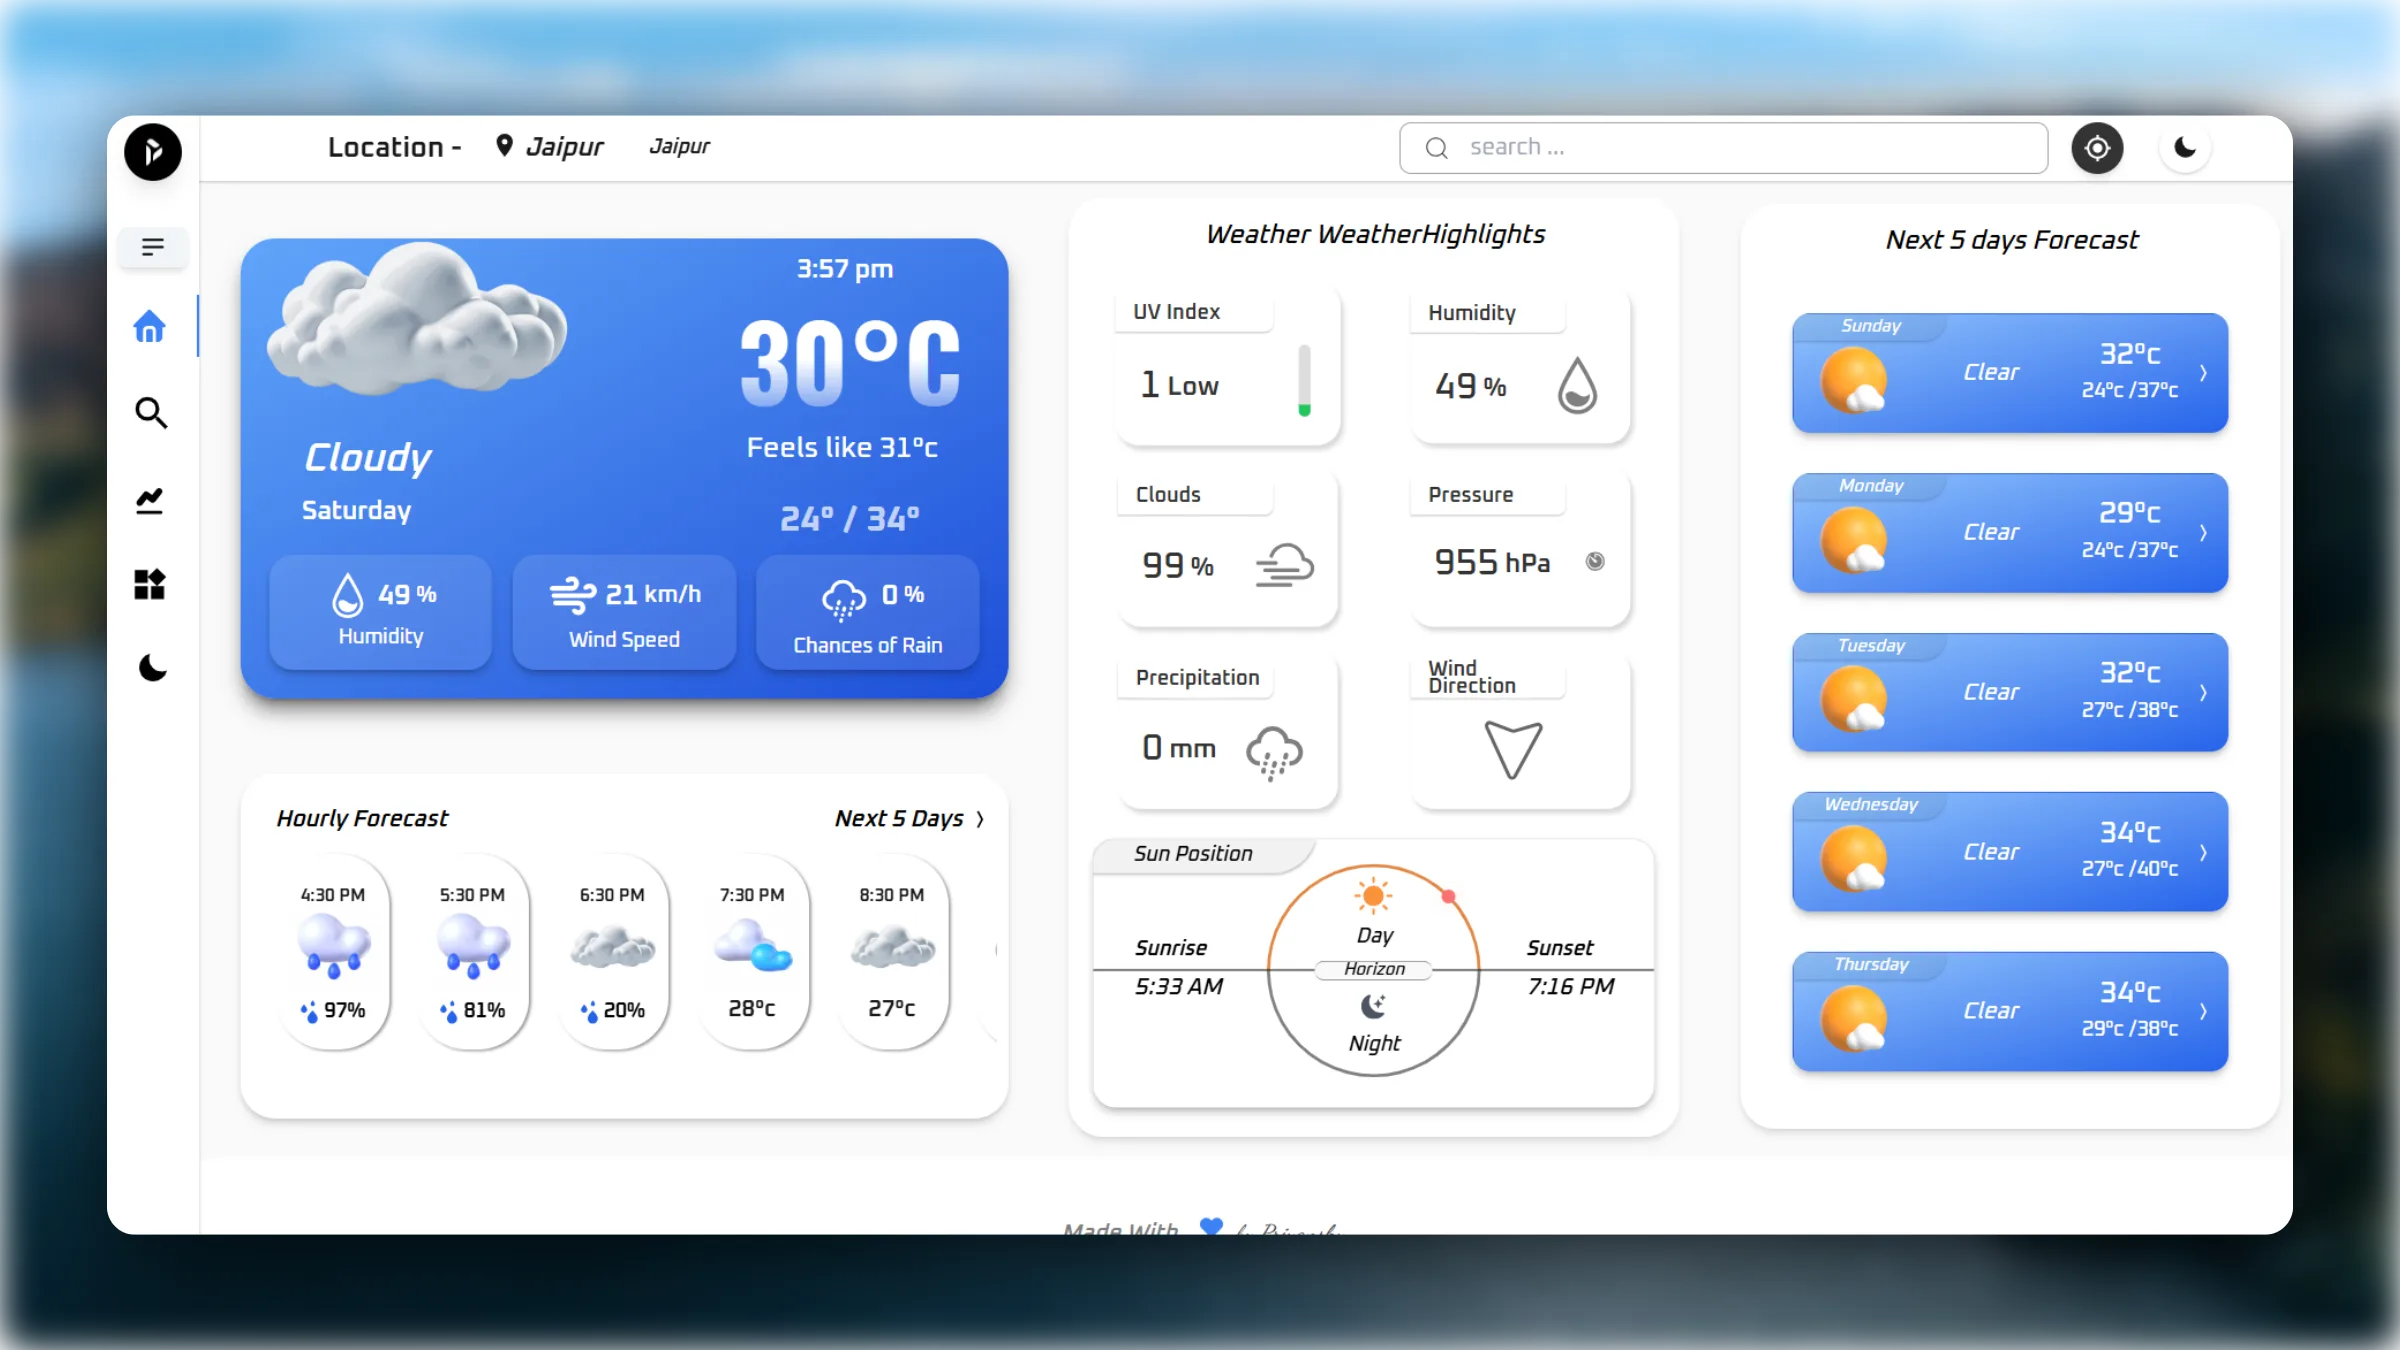The height and width of the screenshot is (1350, 2400).
Task: Click the windy cloud icon in Clouds tile
Action: 1285,565
